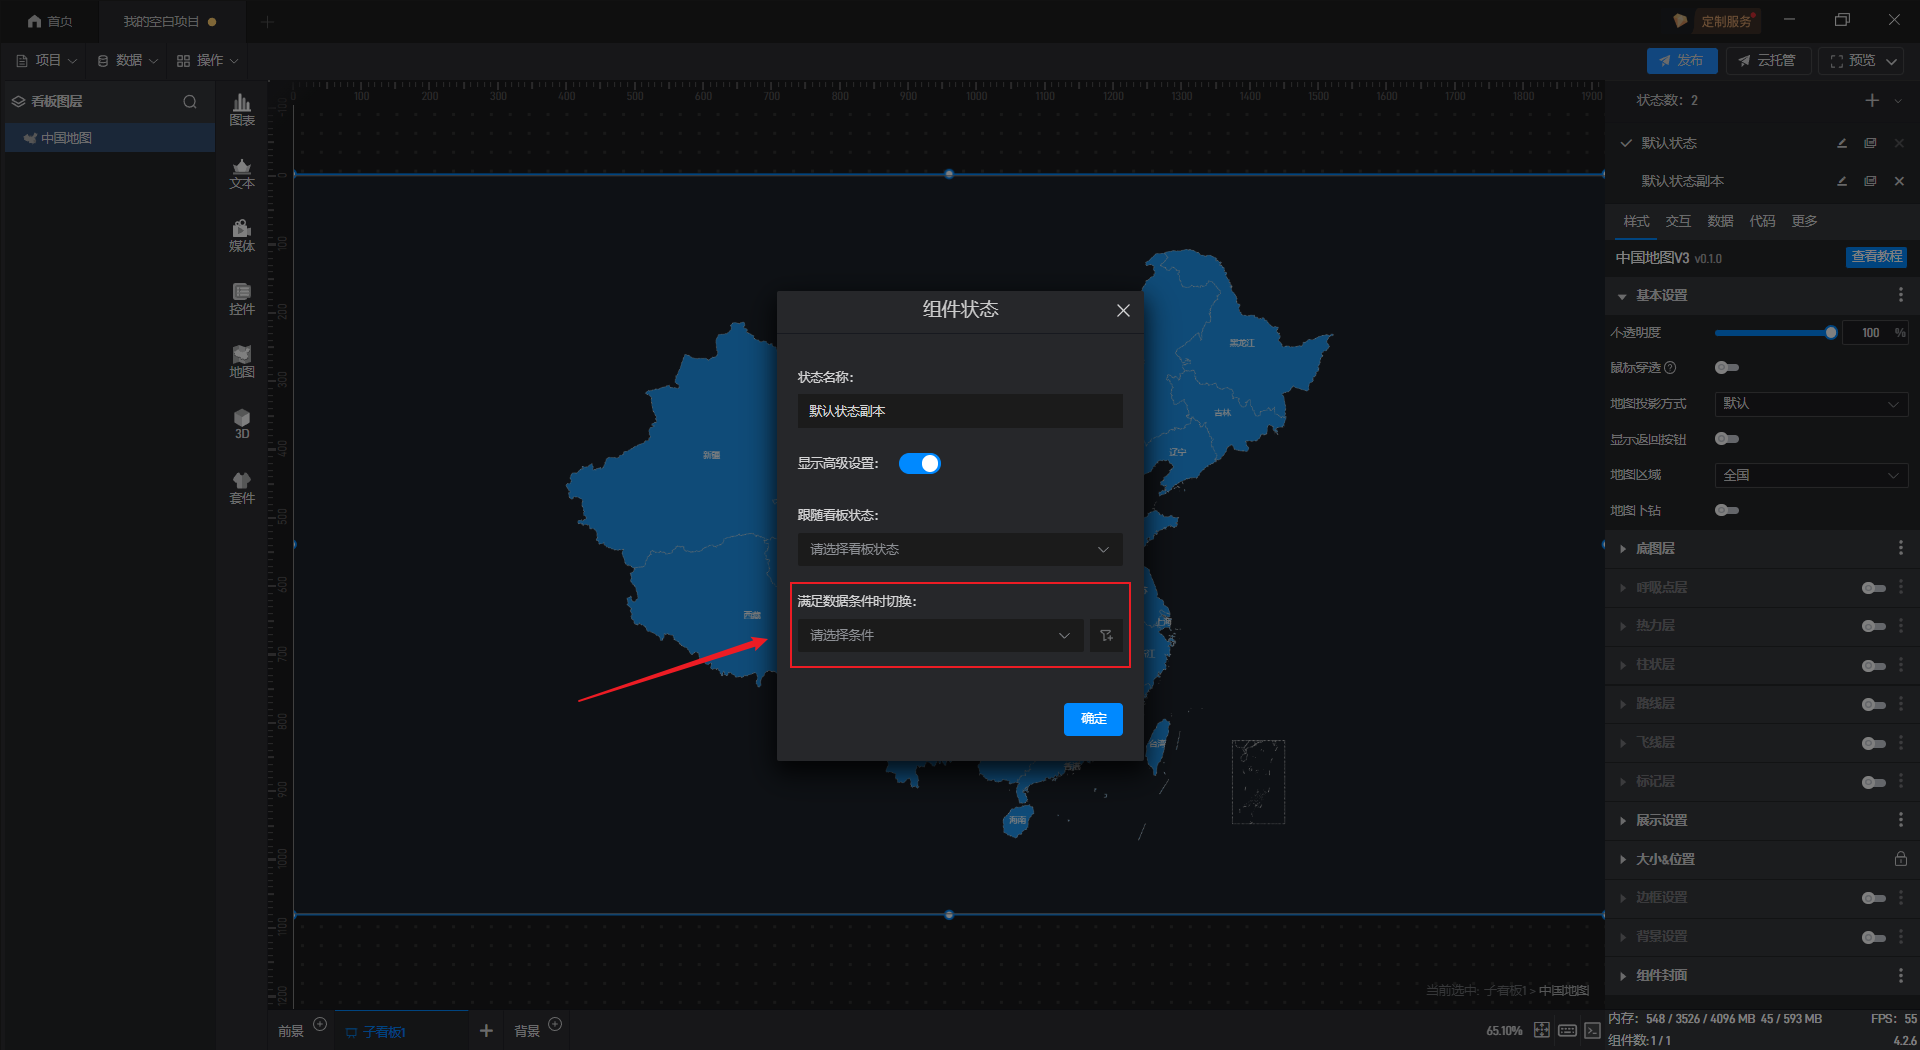
Task: Add a background layer next to 背景
Action: [555, 1024]
